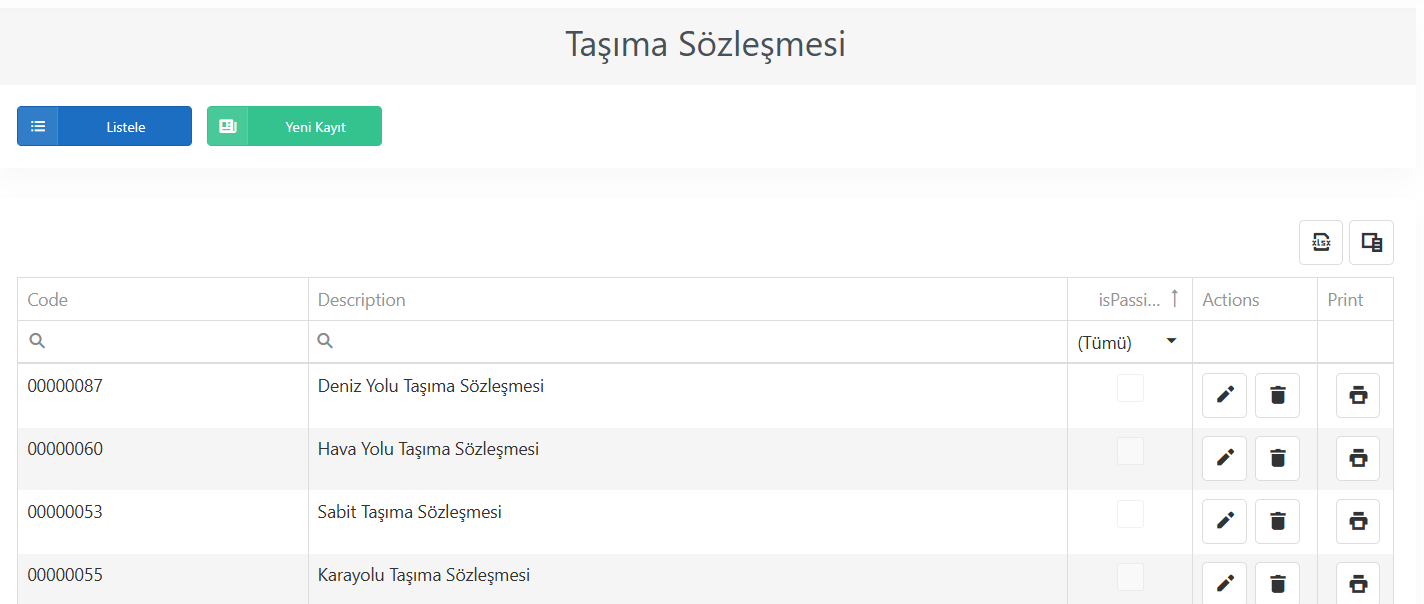1424x604 pixels.
Task: Focus the Description column search field
Action: pyautogui.click(x=688, y=342)
